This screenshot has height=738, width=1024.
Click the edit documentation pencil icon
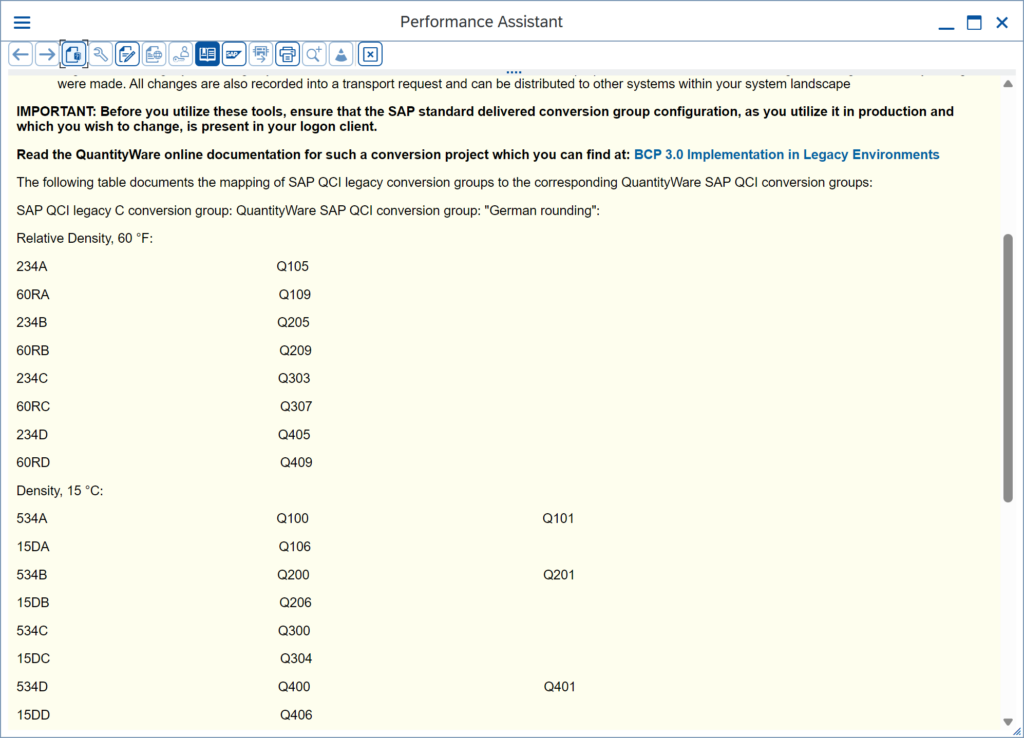point(127,54)
